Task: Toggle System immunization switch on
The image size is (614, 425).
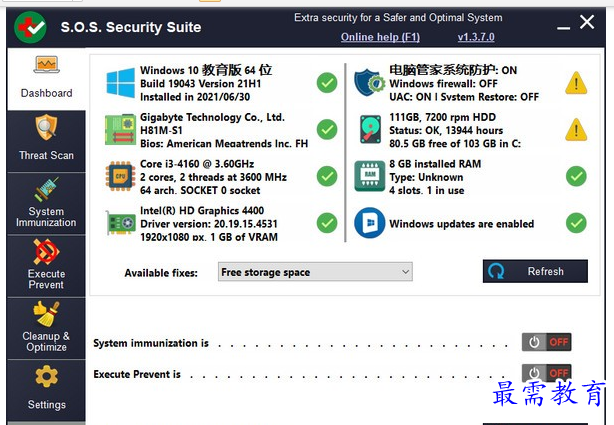Action: pyautogui.click(x=547, y=342)
